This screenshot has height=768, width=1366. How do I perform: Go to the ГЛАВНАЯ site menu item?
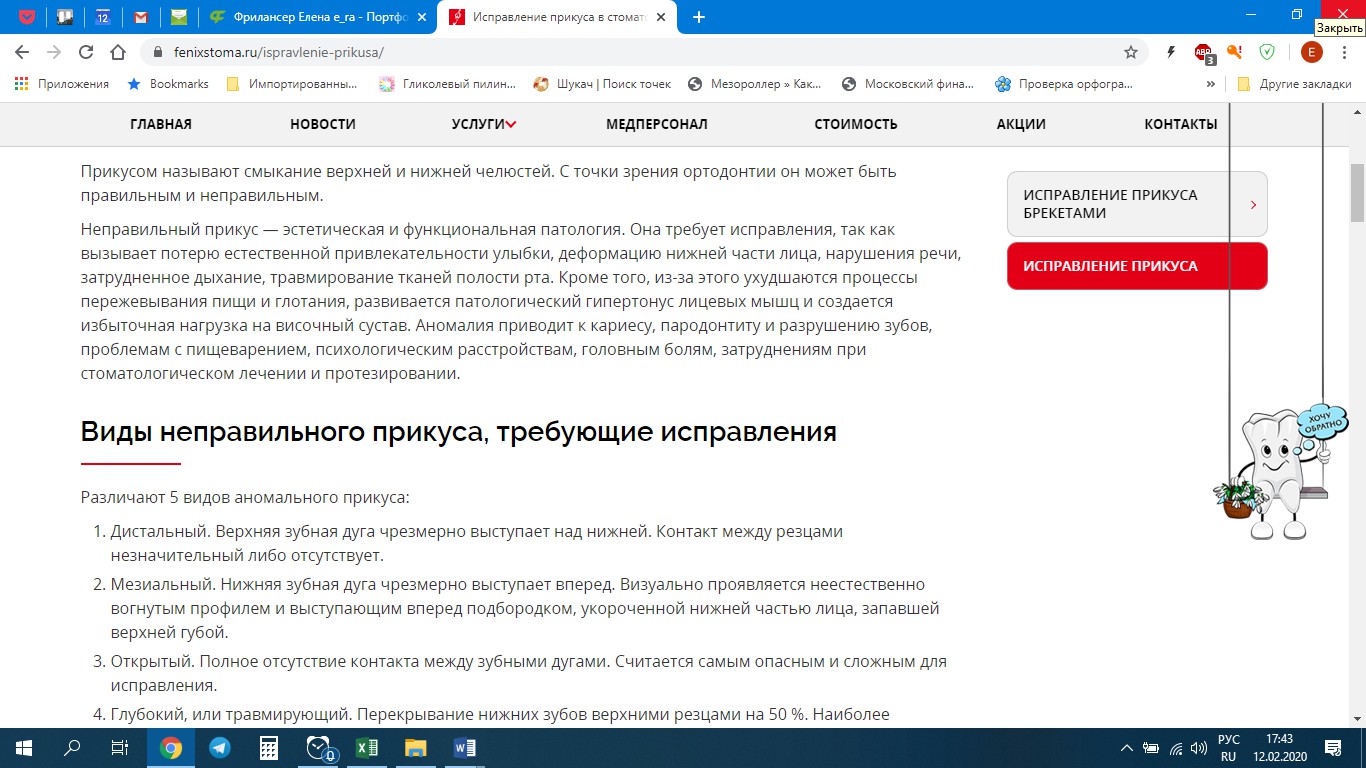point(161,124)
